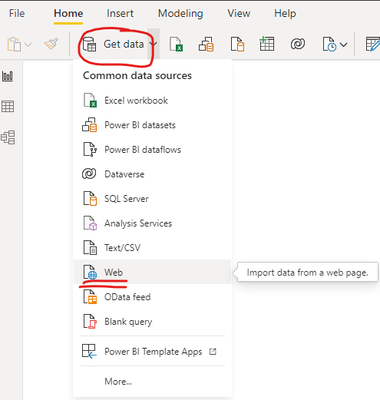Viewport: 380px width, 400px height.
Task: Open the Modeling tab
Action: pos(180,13)
